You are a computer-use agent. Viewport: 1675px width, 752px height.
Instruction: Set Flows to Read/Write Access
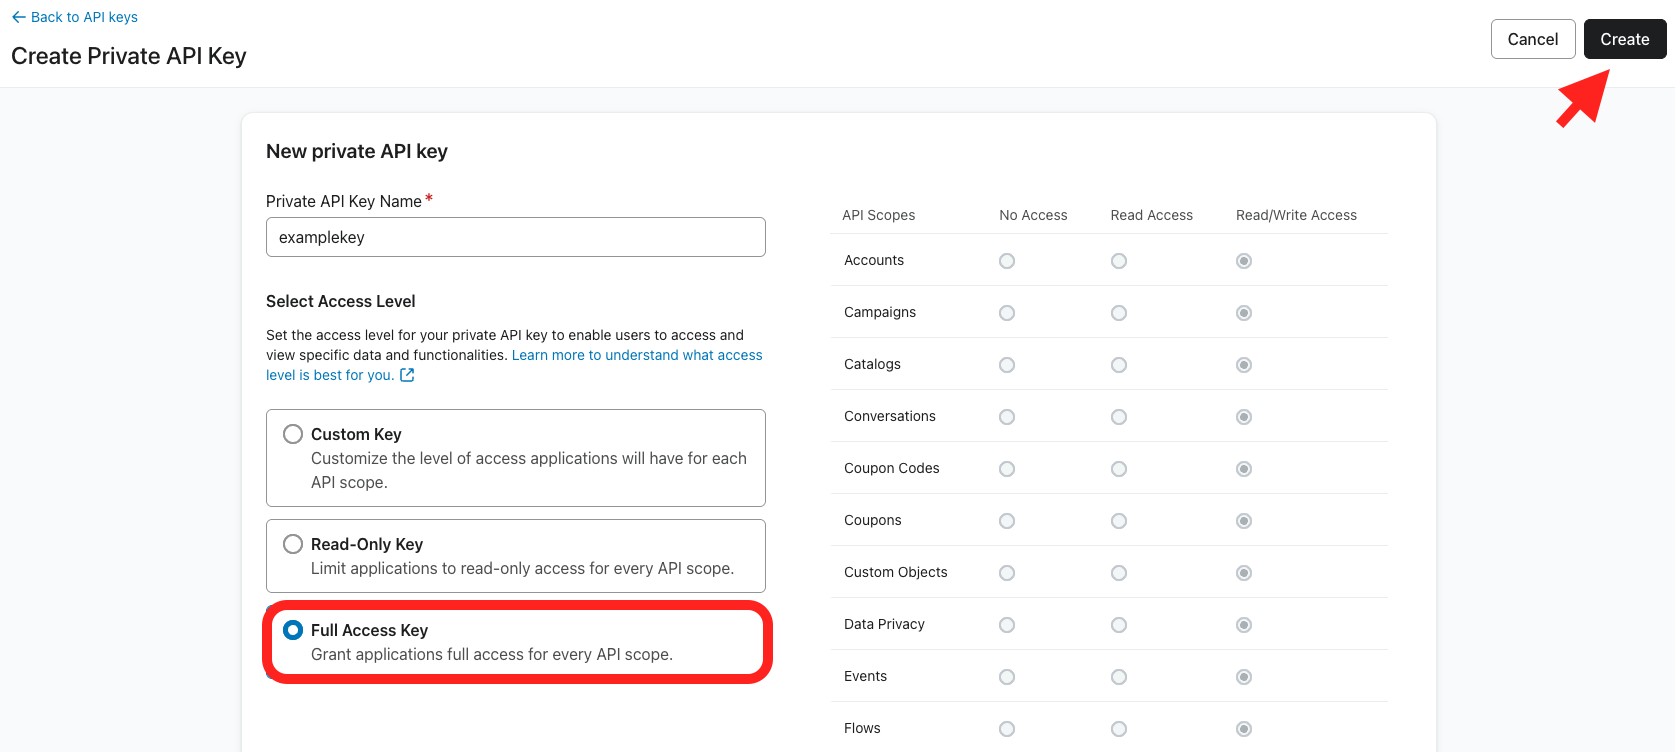[x=1244, y=729]
